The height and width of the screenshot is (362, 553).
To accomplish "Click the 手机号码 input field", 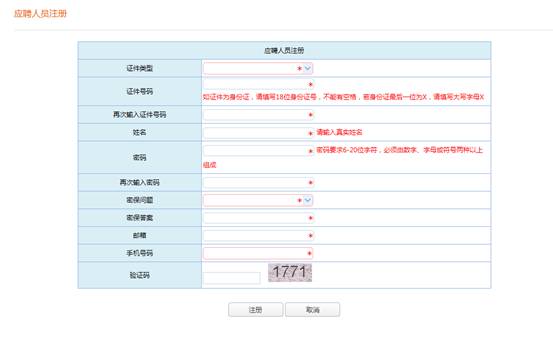I will (258, 253).
